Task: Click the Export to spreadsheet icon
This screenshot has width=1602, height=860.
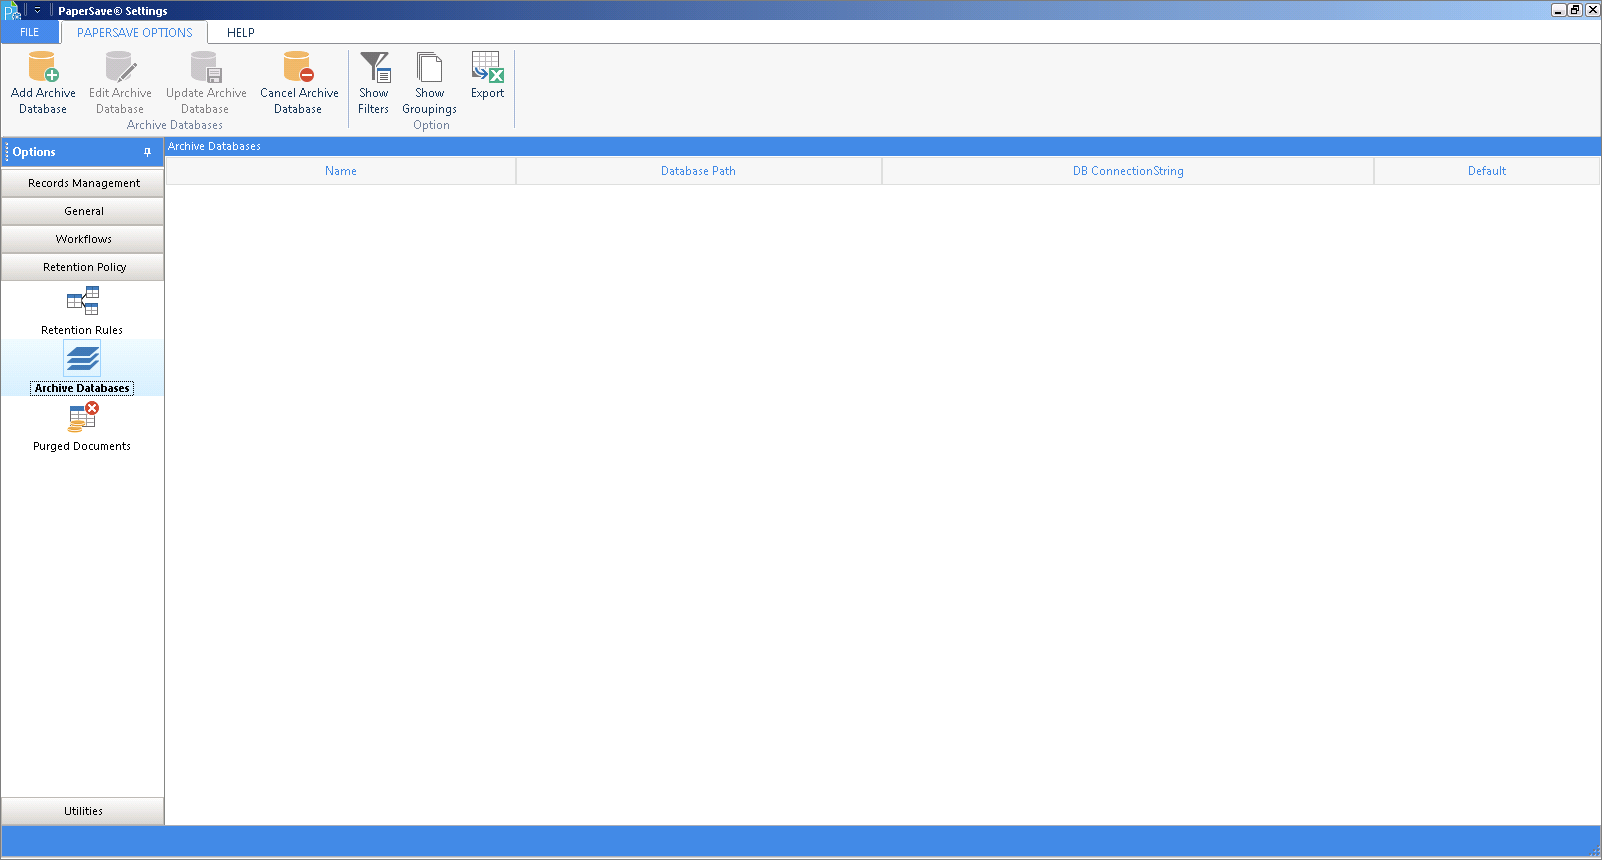Action: [x=488, y=67]
